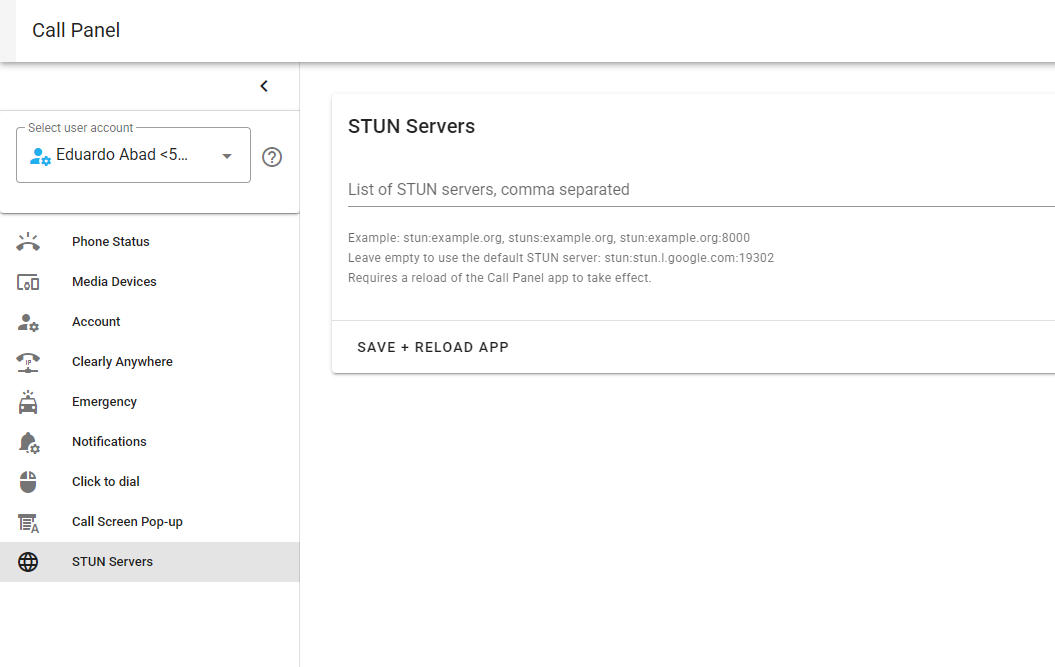The height and width of the screenshot is (667, 1055).
Task: Click the Notifications bell icon
Action: [x=28, y=442]
